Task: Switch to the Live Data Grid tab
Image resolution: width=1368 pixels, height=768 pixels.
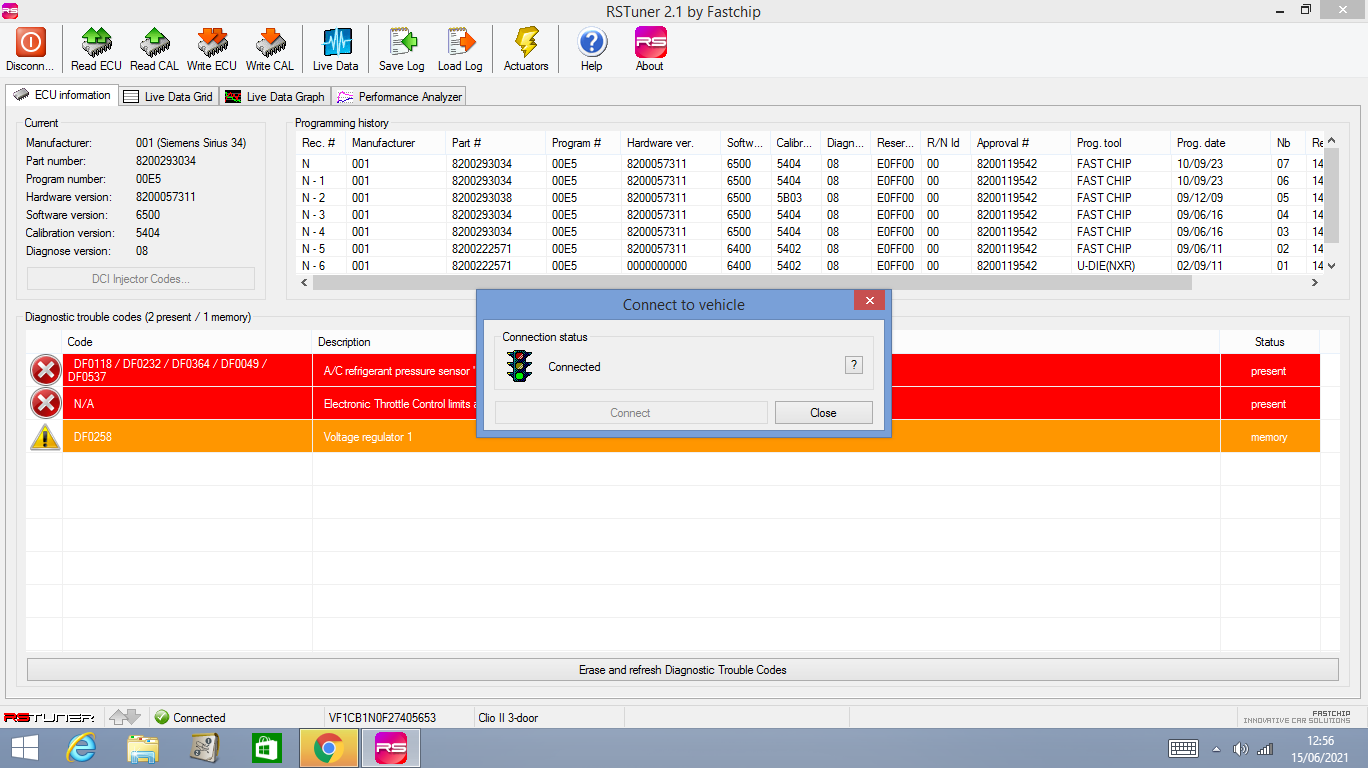Action: (x=168, y=97)
